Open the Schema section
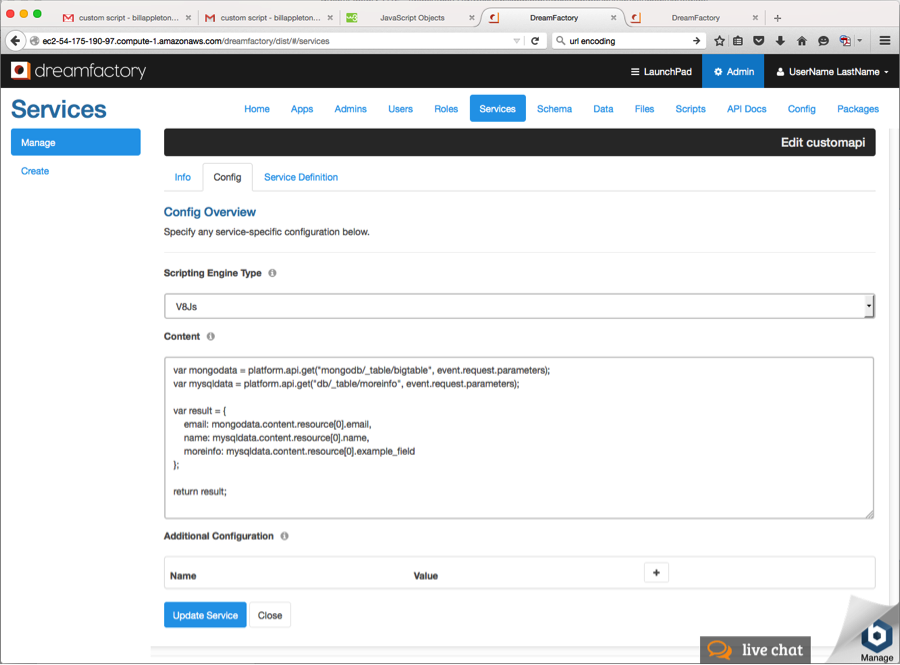 click(x=554, y=109)
